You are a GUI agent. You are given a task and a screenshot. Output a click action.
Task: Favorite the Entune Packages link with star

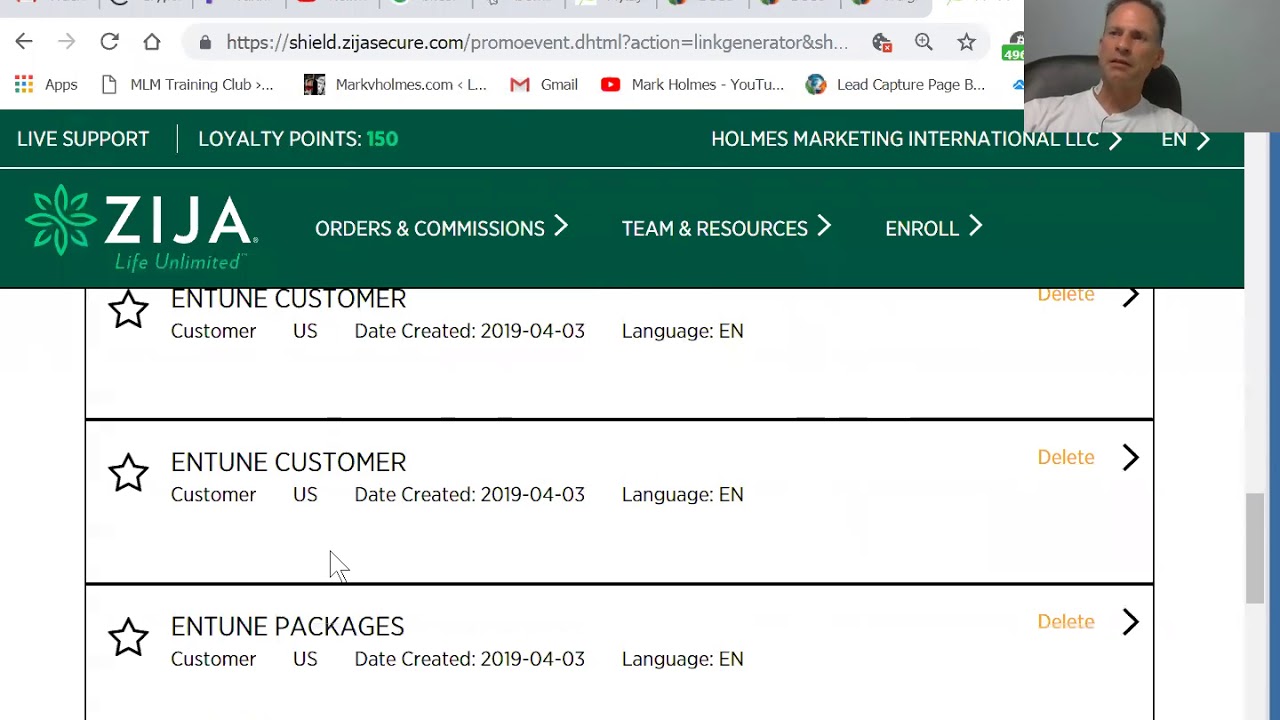pos(128,638)
